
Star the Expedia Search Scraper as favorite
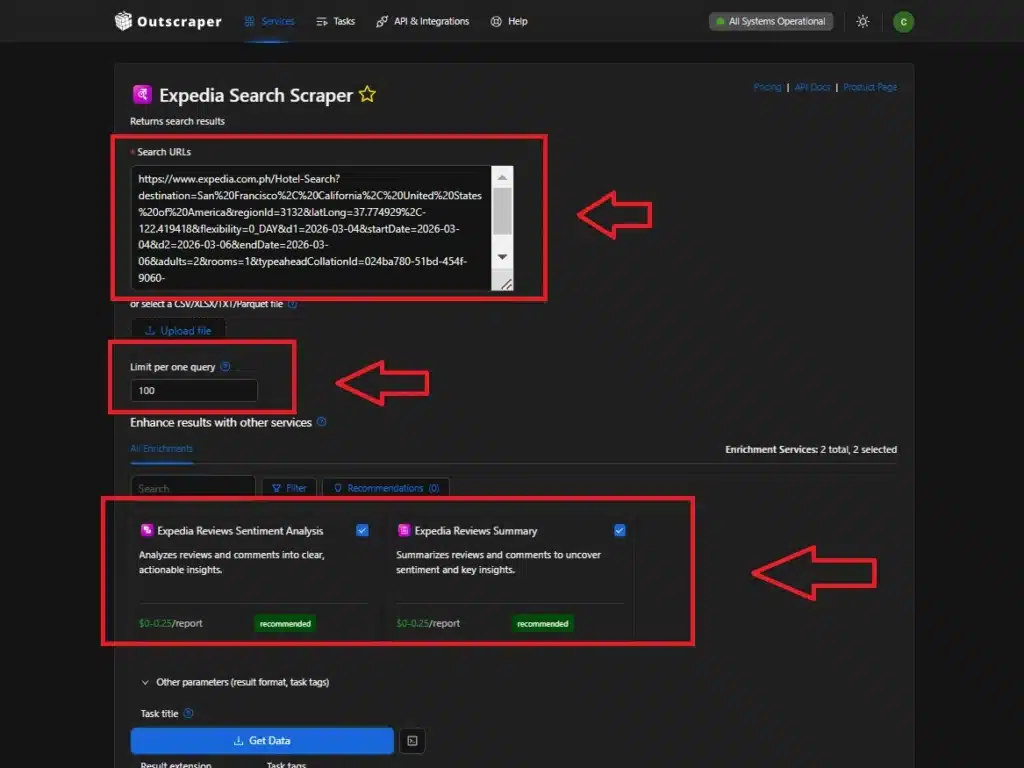367,93
